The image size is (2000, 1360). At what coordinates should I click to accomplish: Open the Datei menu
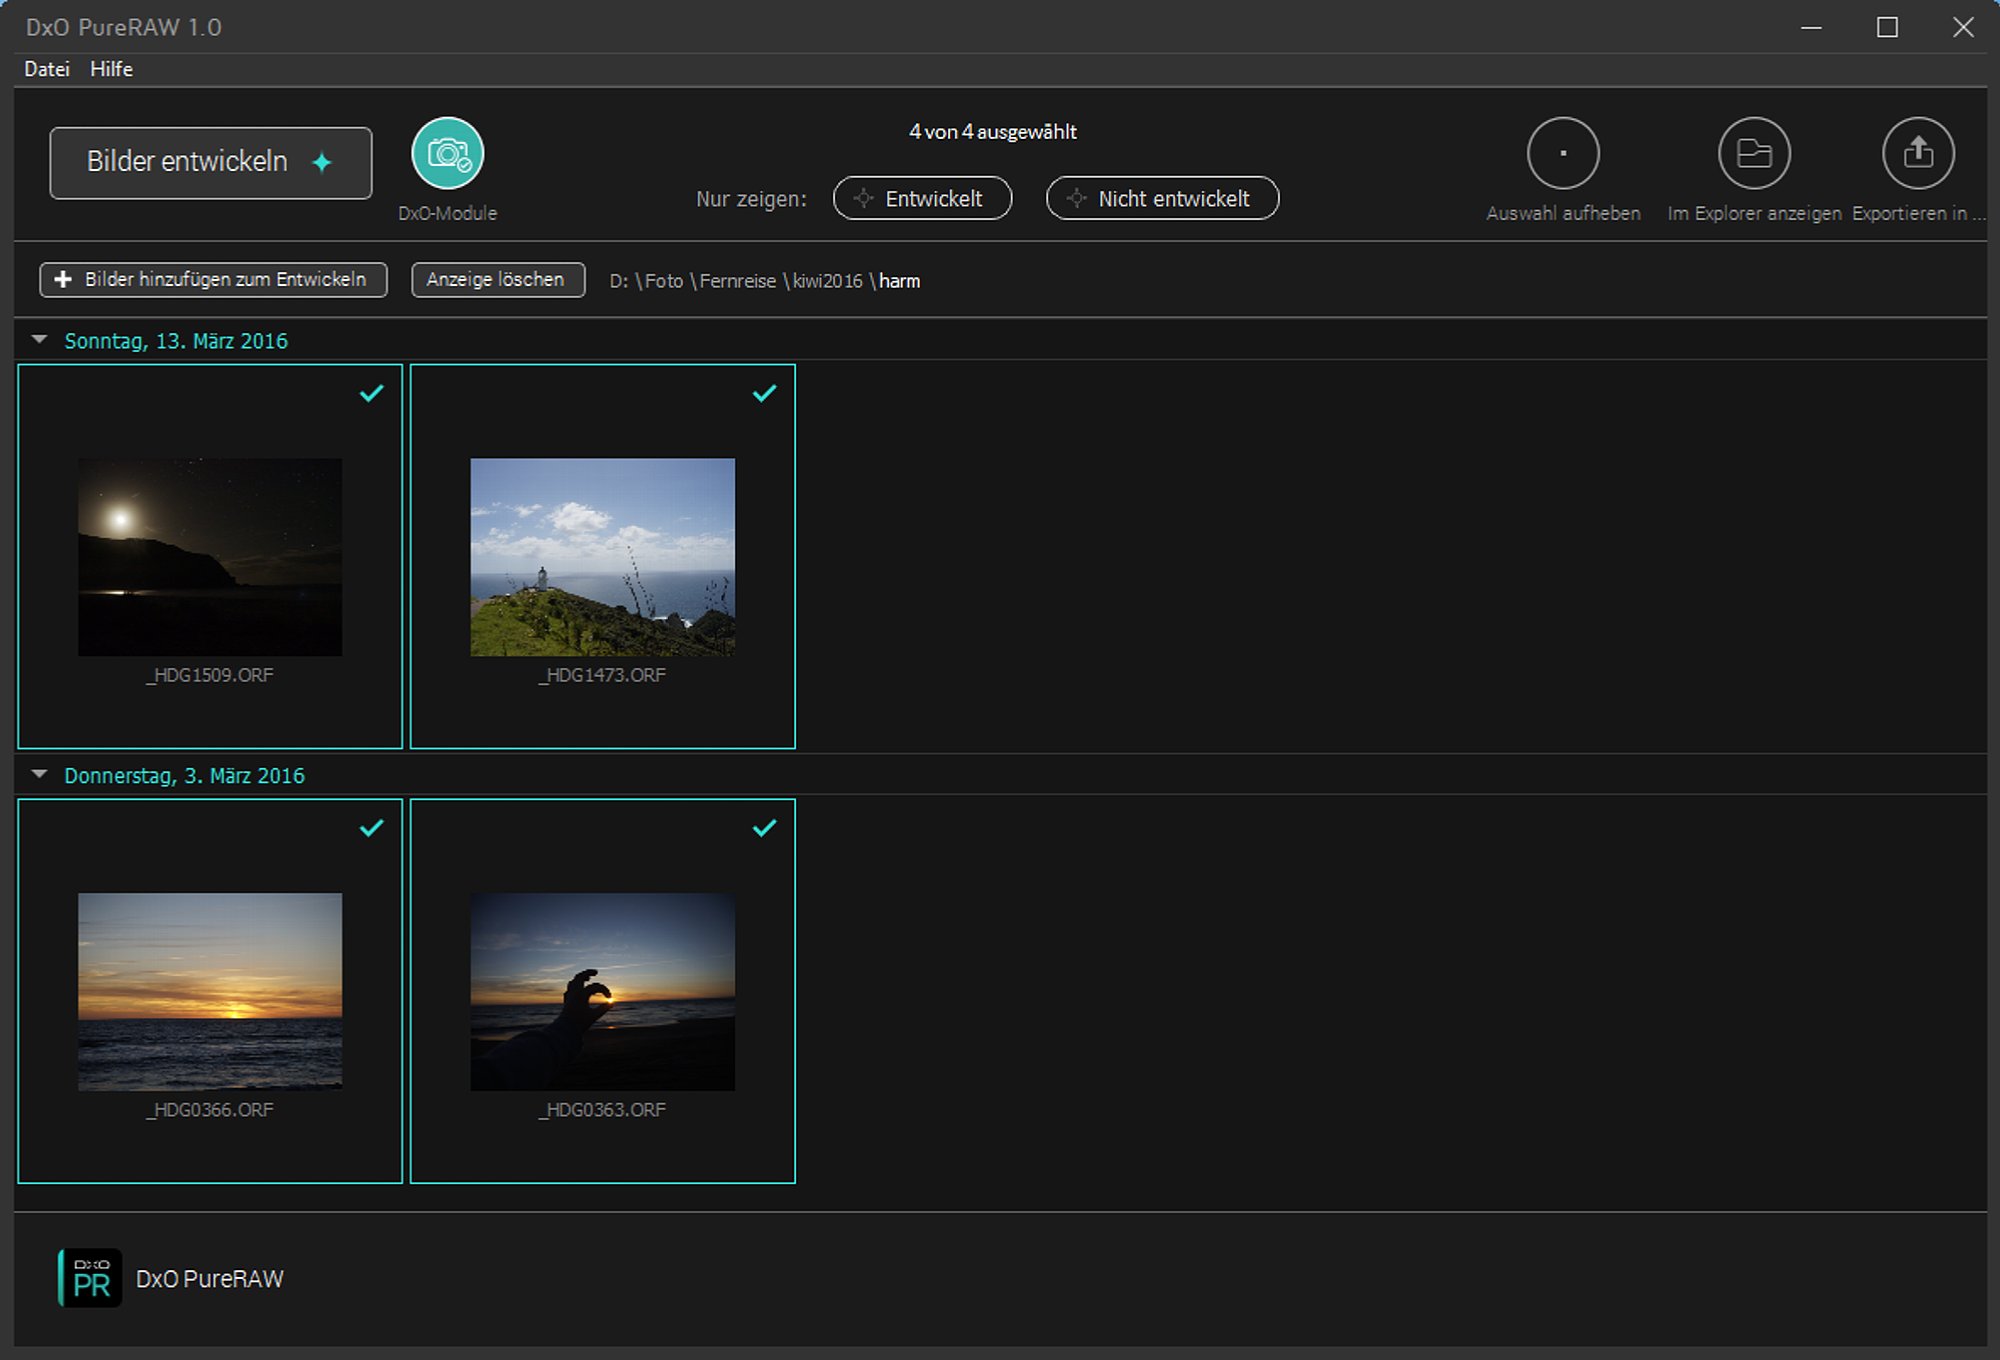[46, 69]
